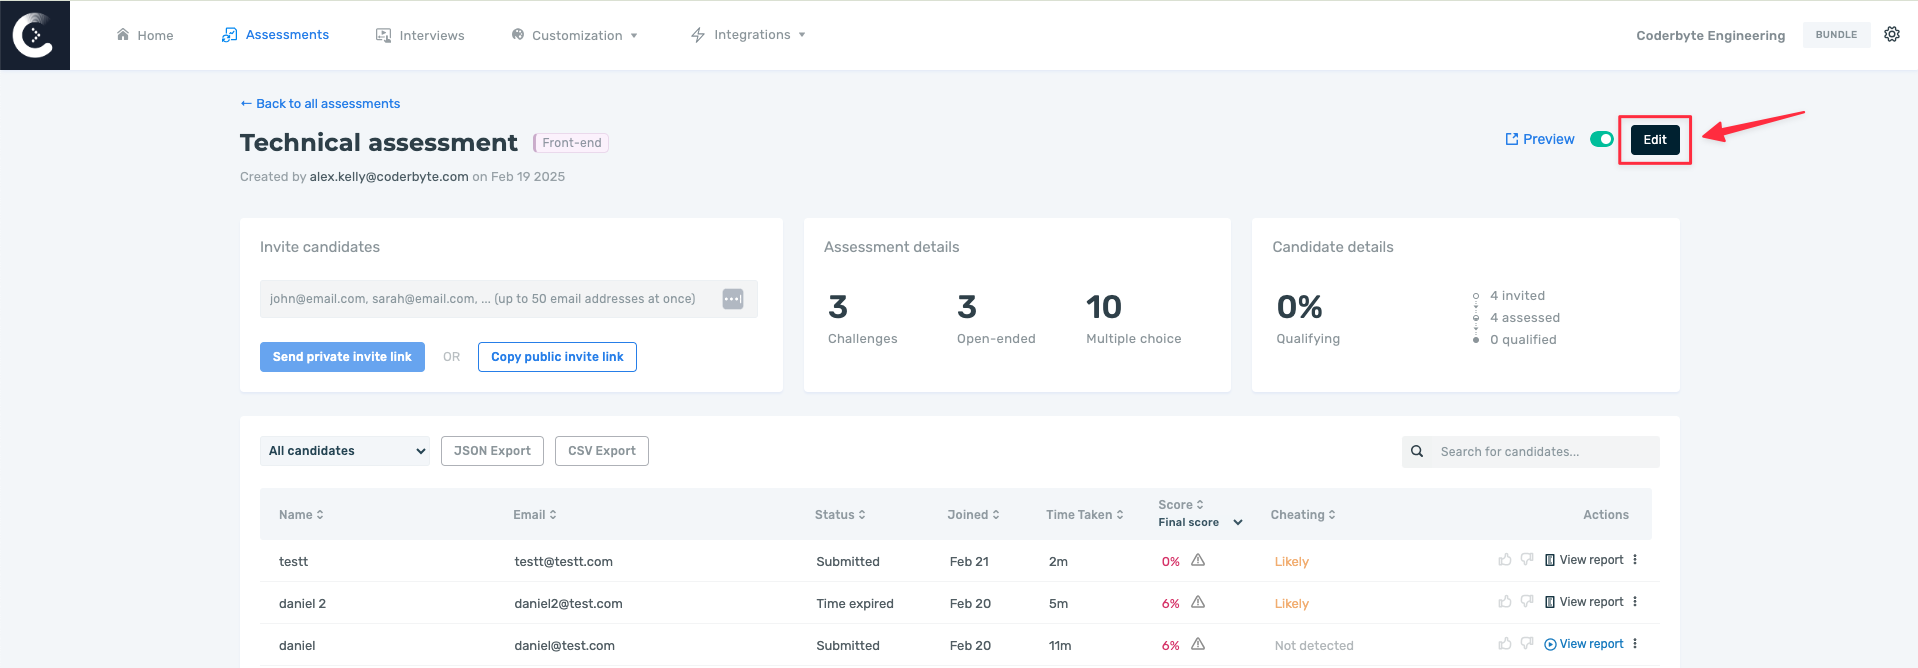Open the All candidates filter dropdown
Image resolution: width=1918 pixels, height=668 pixels.
[x=345, y=451]
